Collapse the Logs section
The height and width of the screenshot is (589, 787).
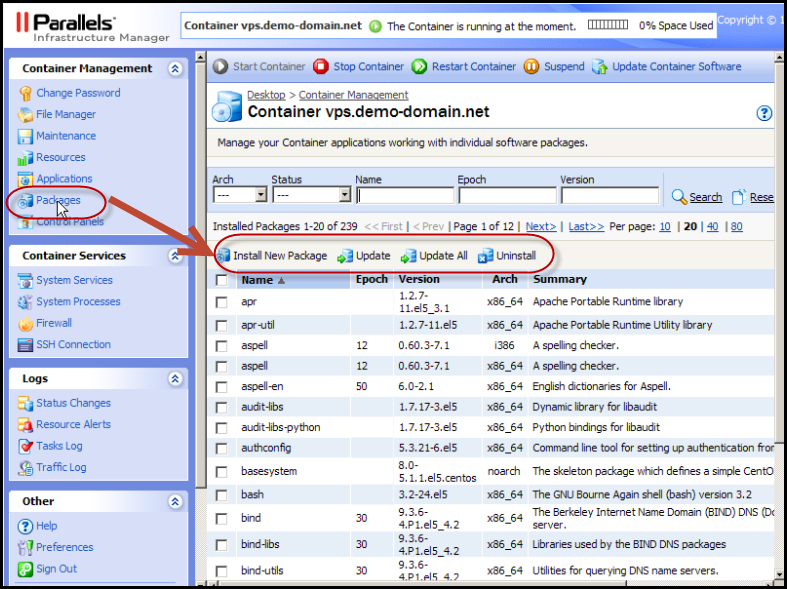175,379
